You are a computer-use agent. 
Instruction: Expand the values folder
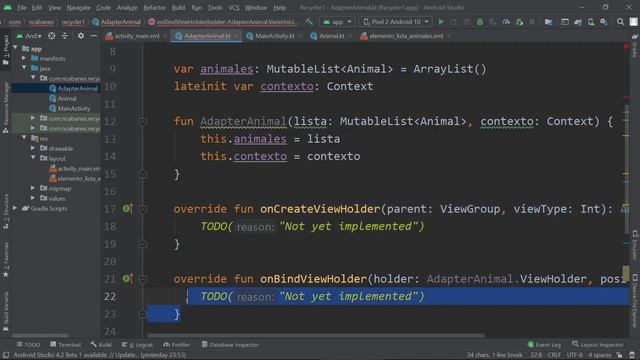(33, 198)
